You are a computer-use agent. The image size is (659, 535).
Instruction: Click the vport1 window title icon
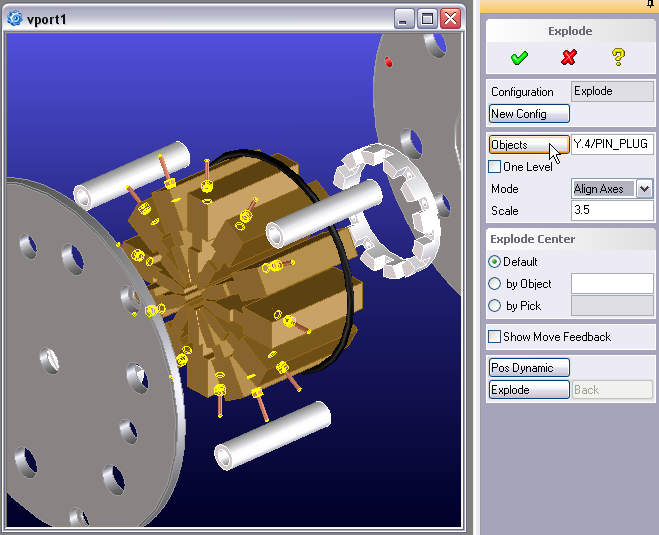pyautogui.click(x=14, y=19)
